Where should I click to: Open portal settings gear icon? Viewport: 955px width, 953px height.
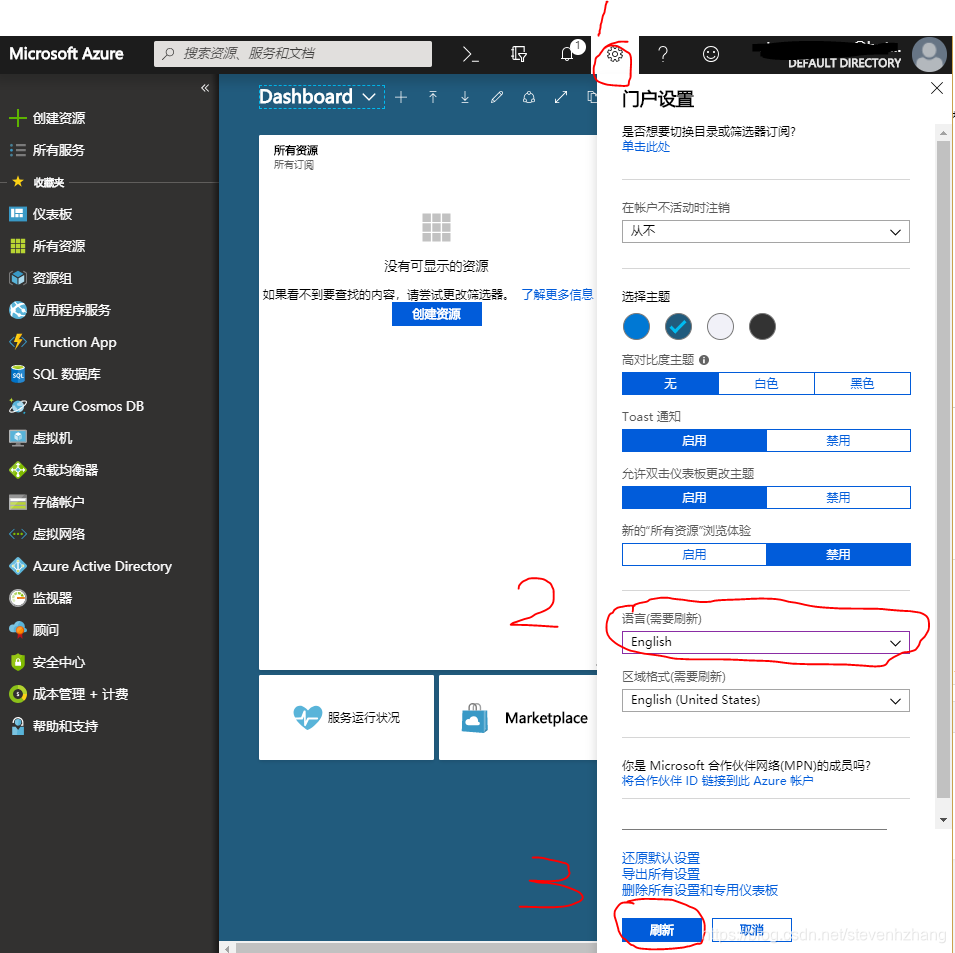[615, 54]
